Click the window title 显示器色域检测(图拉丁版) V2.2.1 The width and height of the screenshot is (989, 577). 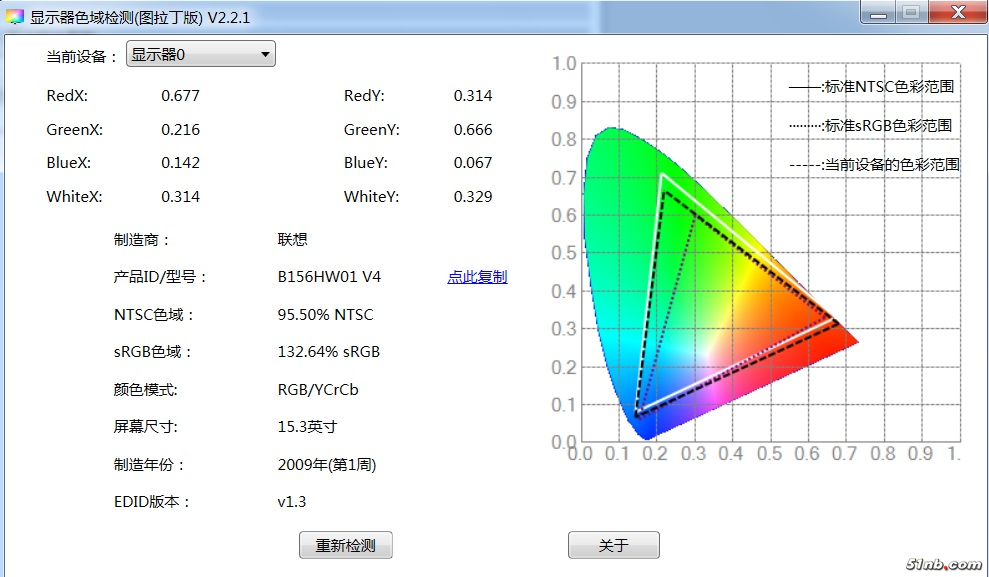click(x=140, y=18)
